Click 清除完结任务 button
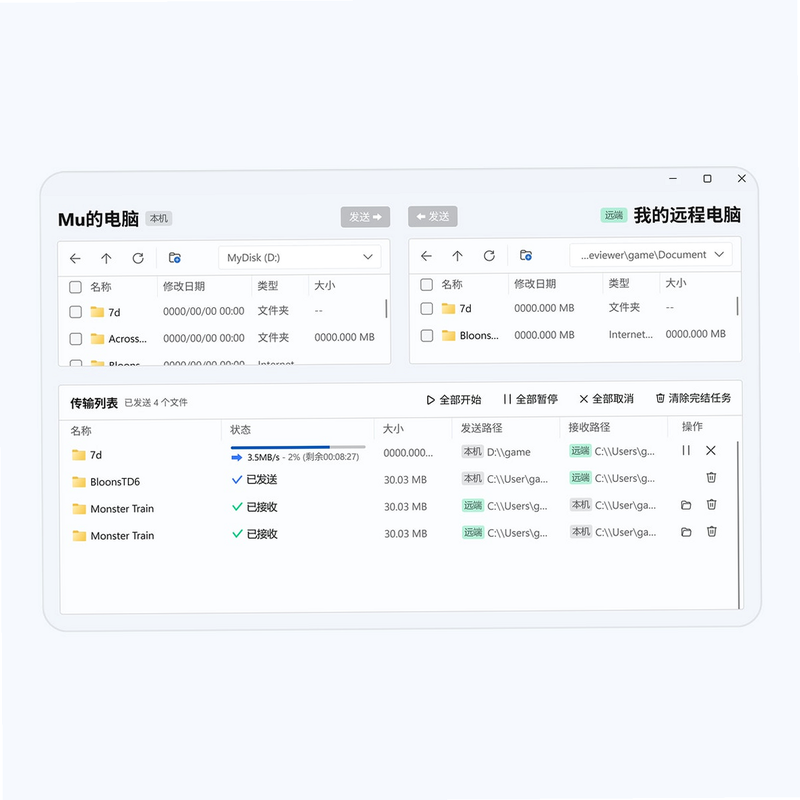 pos(693,398)
